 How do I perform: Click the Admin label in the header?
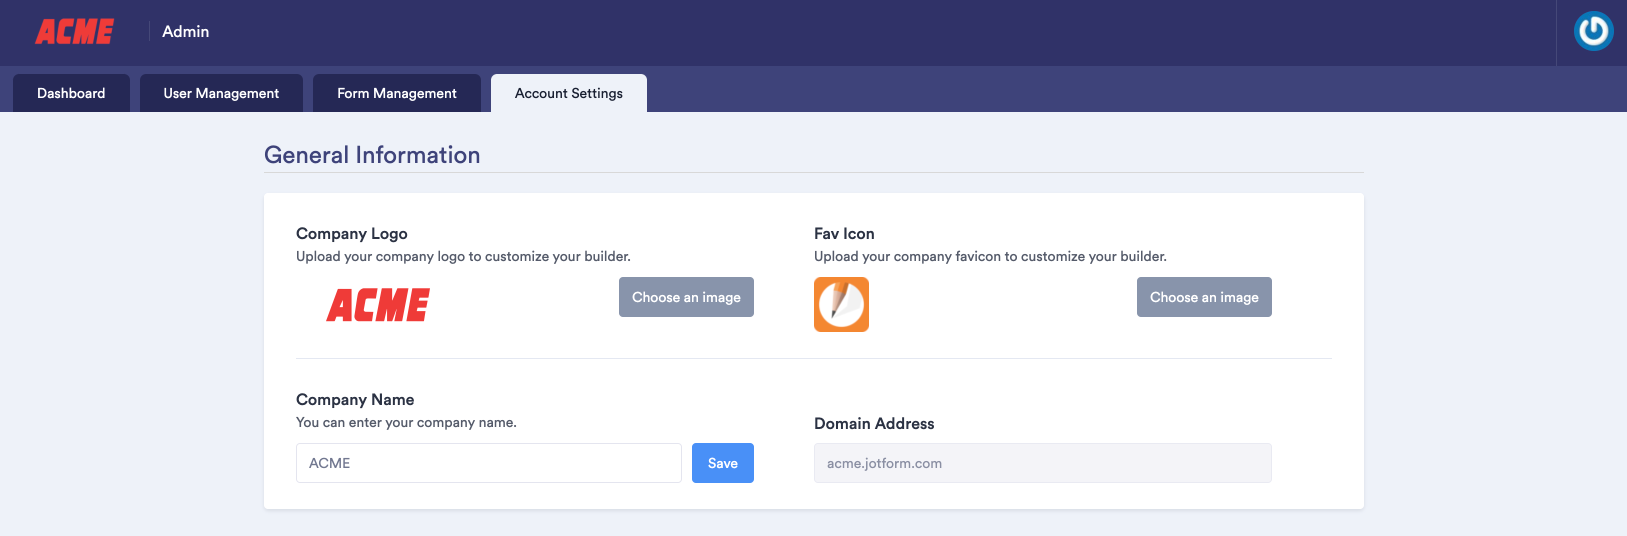tap(186, 32)
